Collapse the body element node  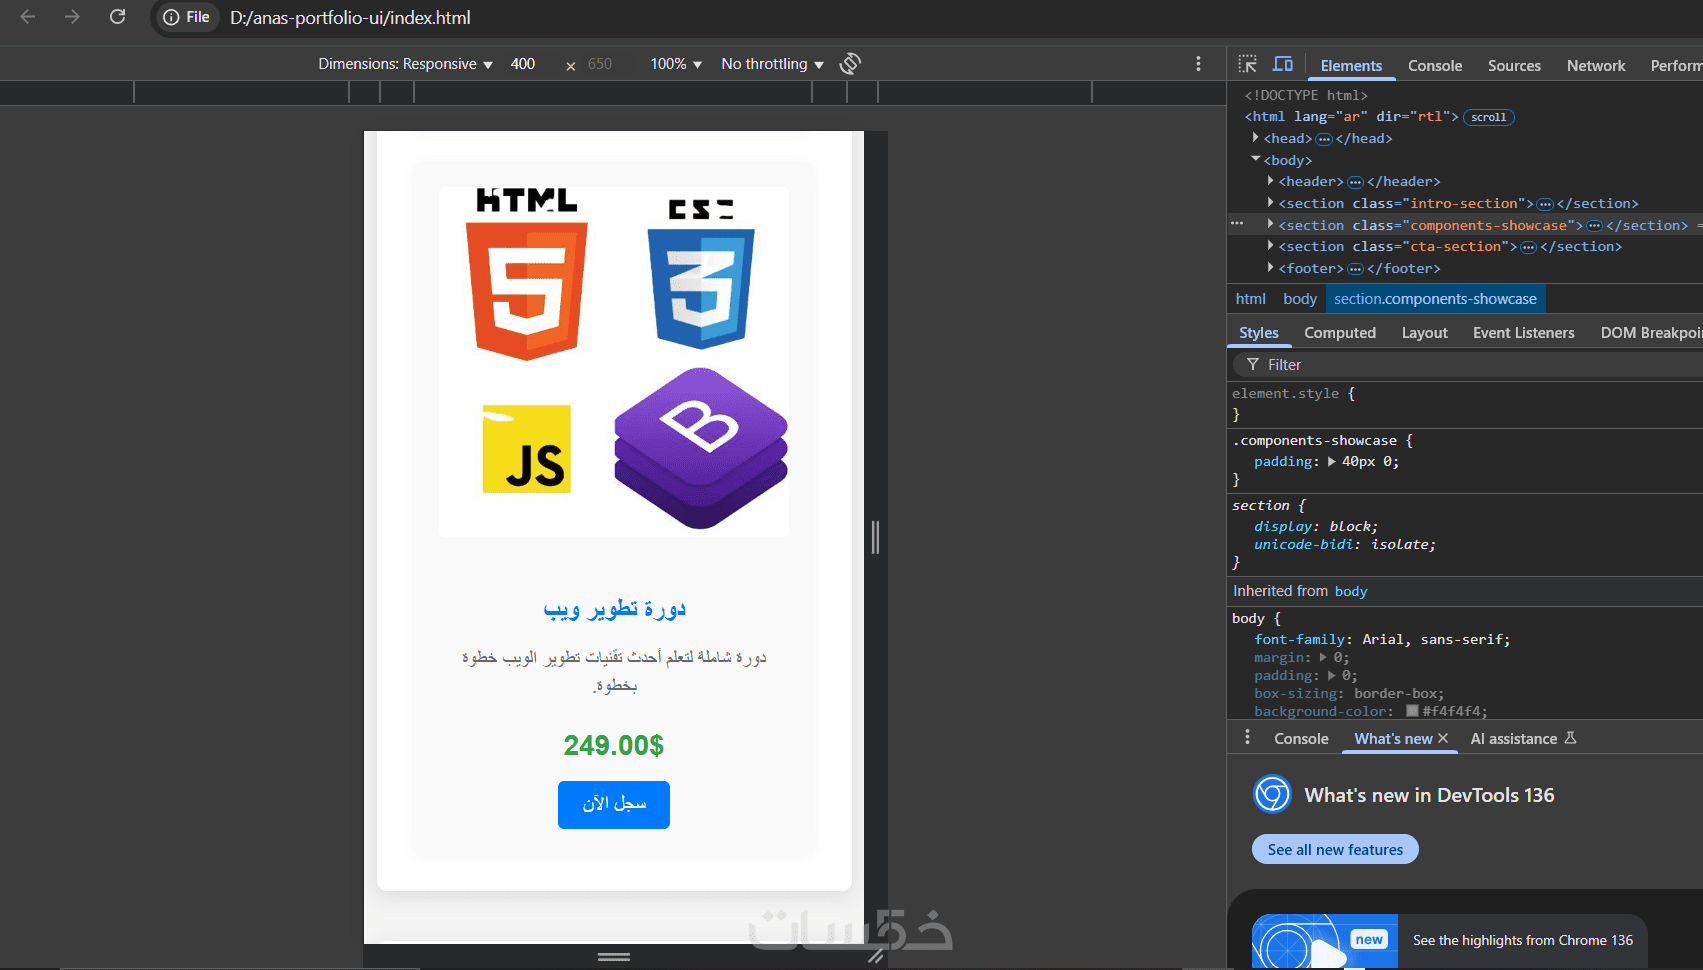click(1255, 159)
